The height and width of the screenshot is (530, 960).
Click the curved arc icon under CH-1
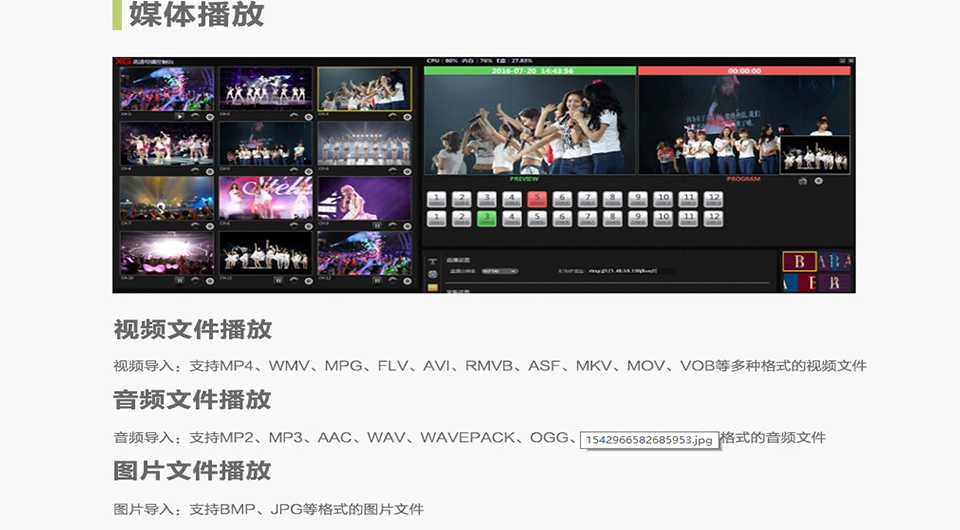tap(195, 116)
